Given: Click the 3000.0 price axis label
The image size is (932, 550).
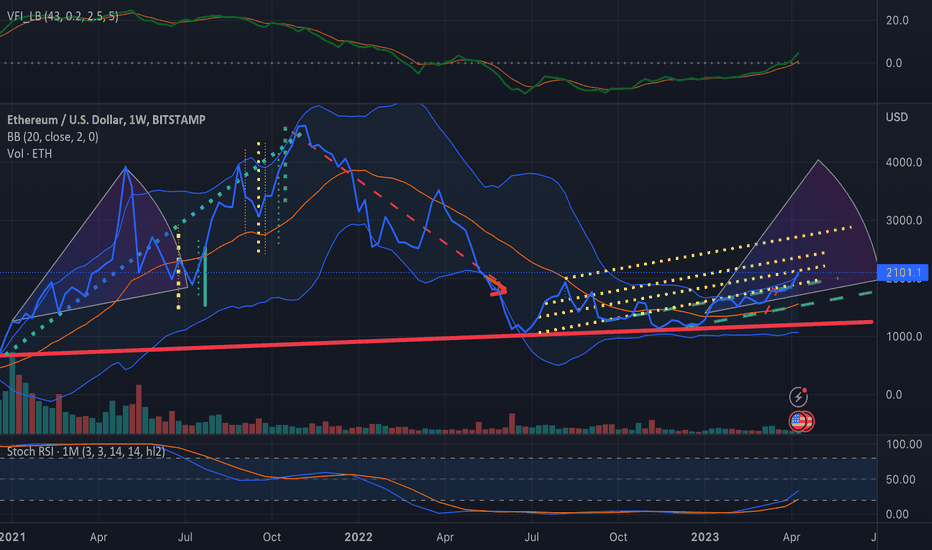Looking at the screenshot, I should [903, 221].
